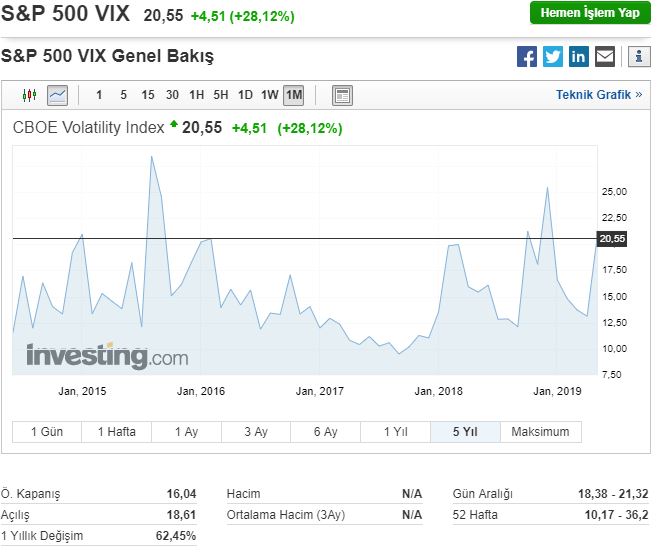Choose the 1D chart interval

pos(245,95)
